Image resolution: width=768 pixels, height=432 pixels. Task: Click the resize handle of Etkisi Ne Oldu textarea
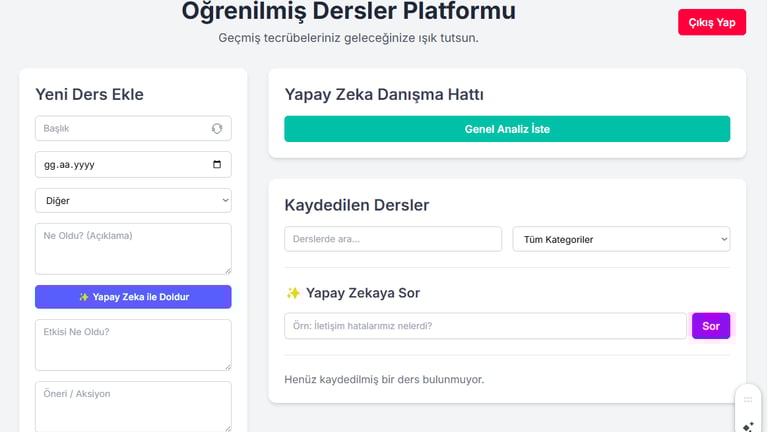tap(228, 367)
